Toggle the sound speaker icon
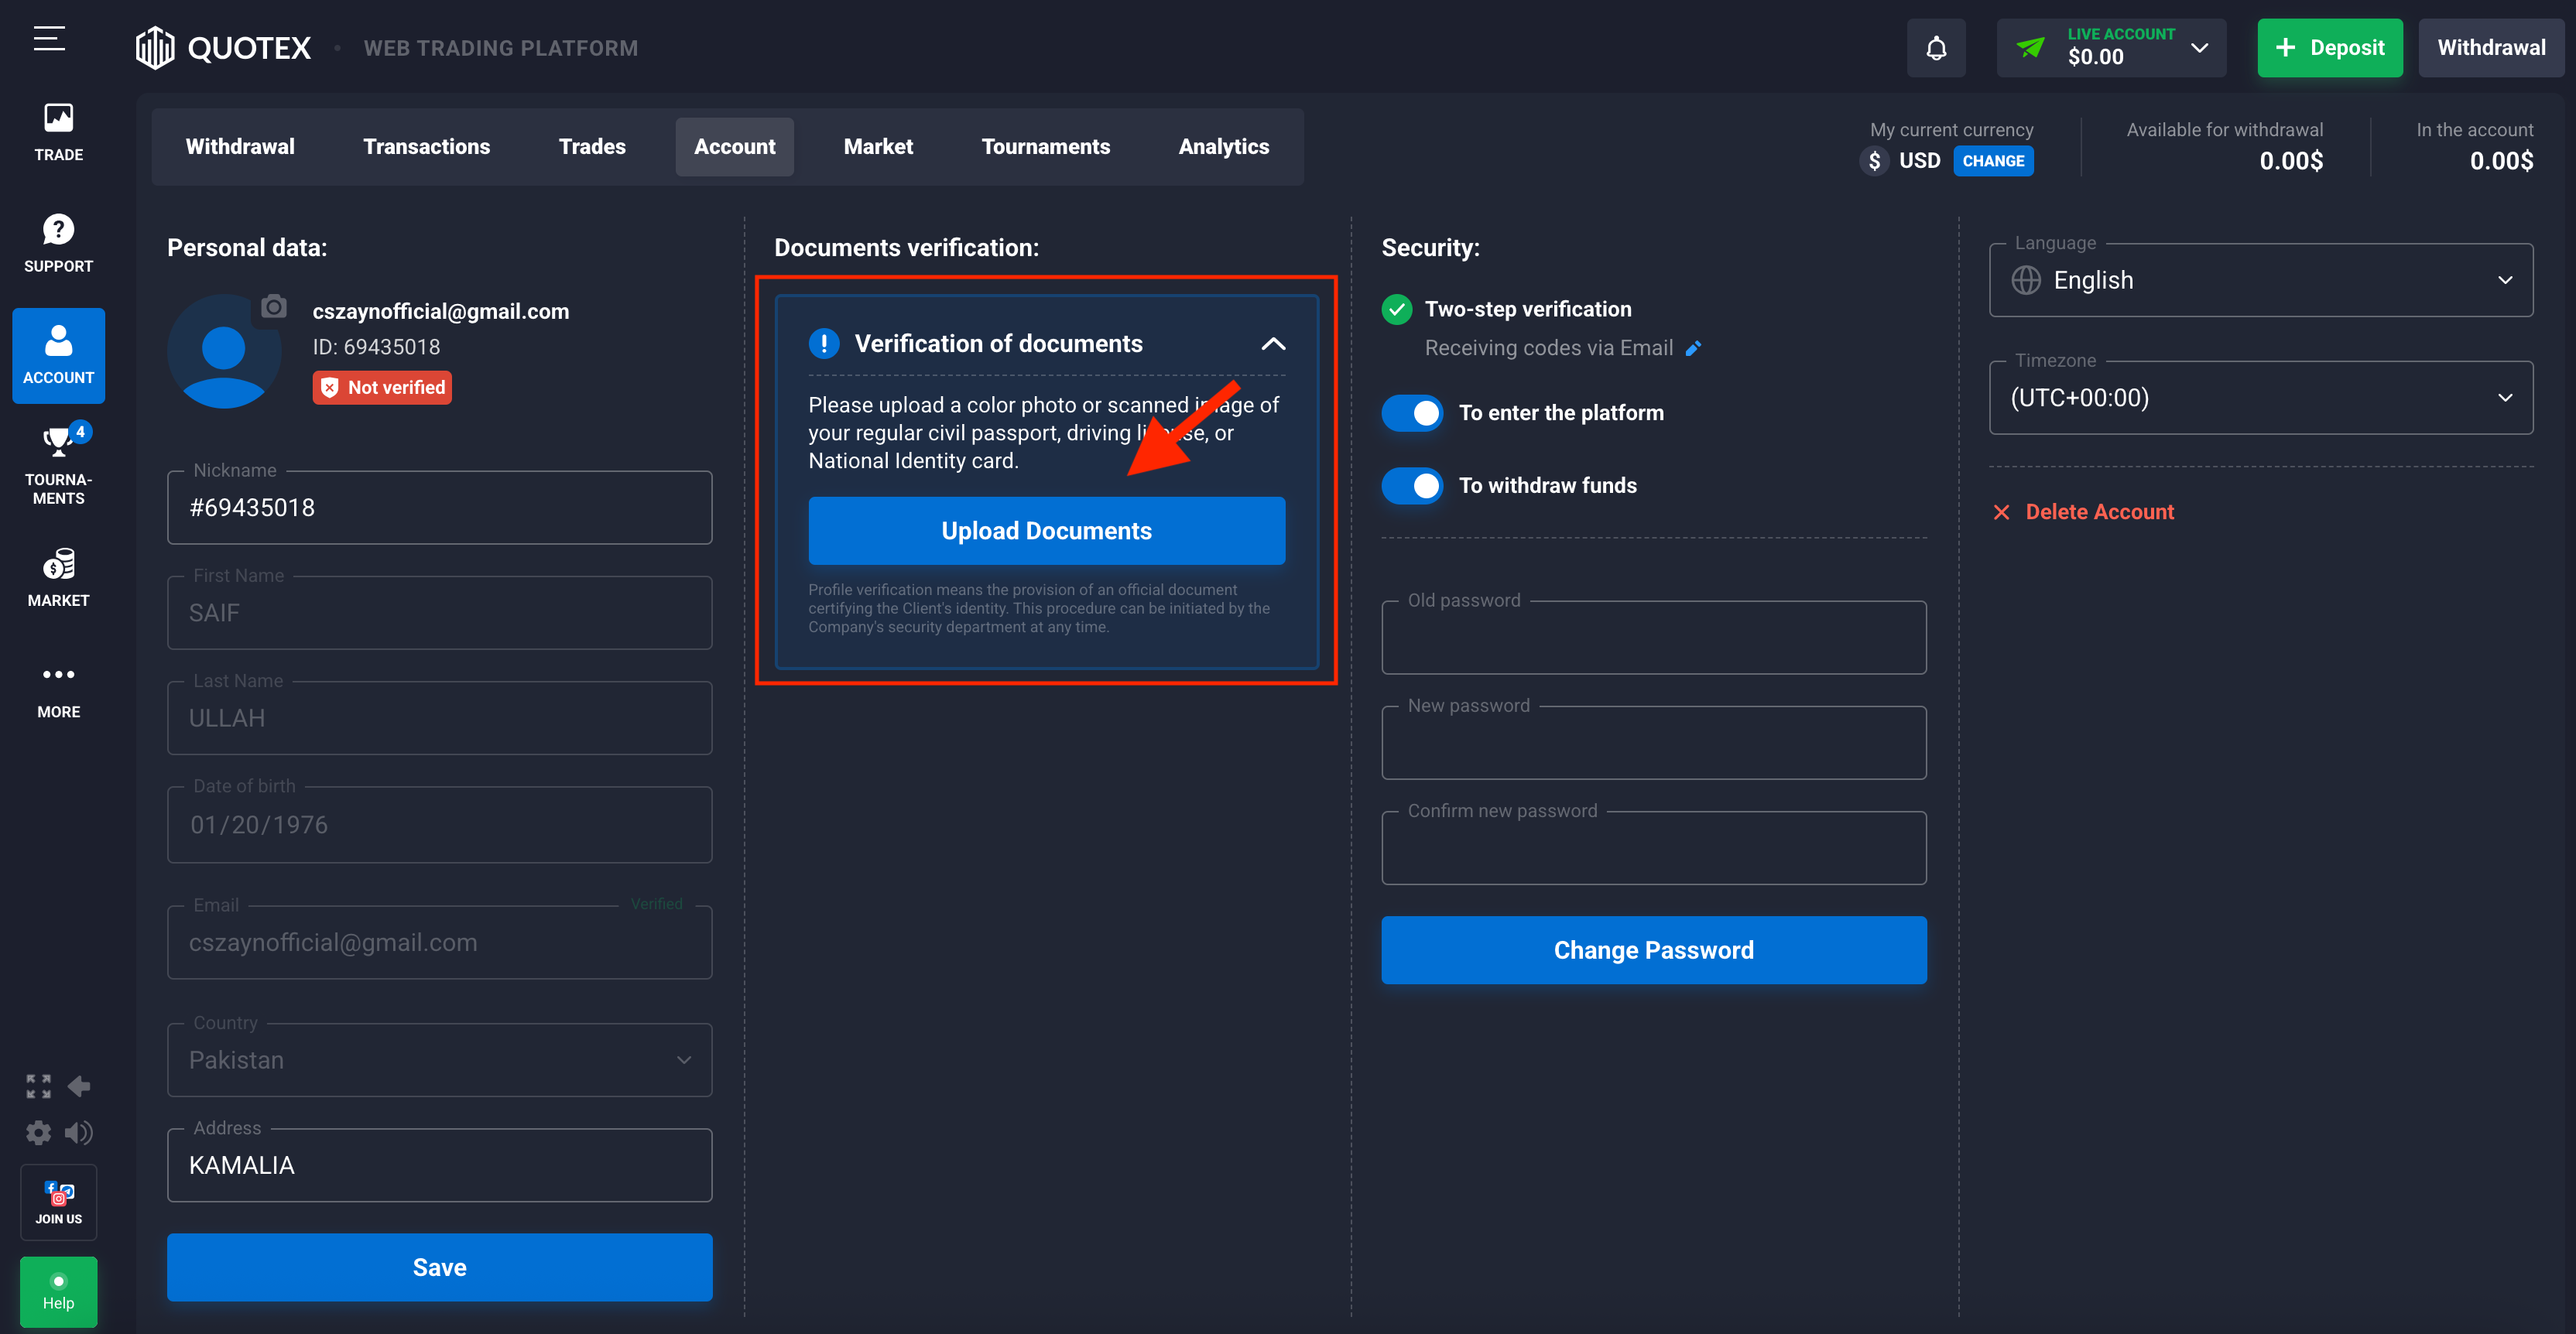 pyautogui.click(x=79, y=1132)
